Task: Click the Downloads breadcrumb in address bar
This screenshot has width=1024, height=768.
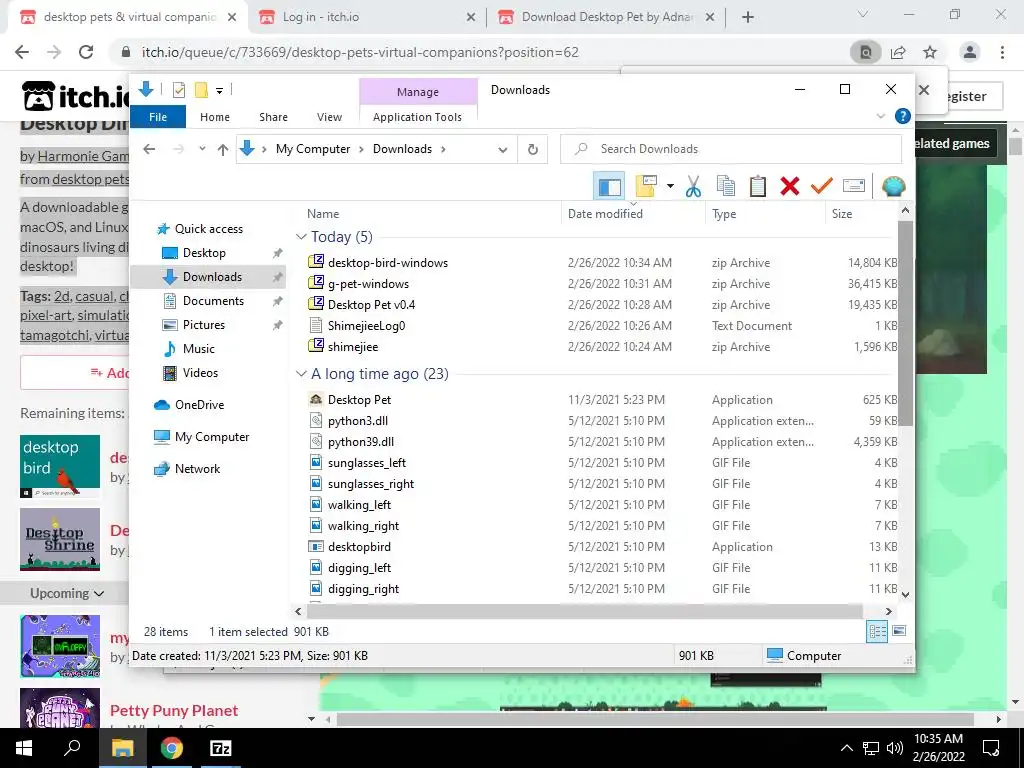Action: [402, 149]
